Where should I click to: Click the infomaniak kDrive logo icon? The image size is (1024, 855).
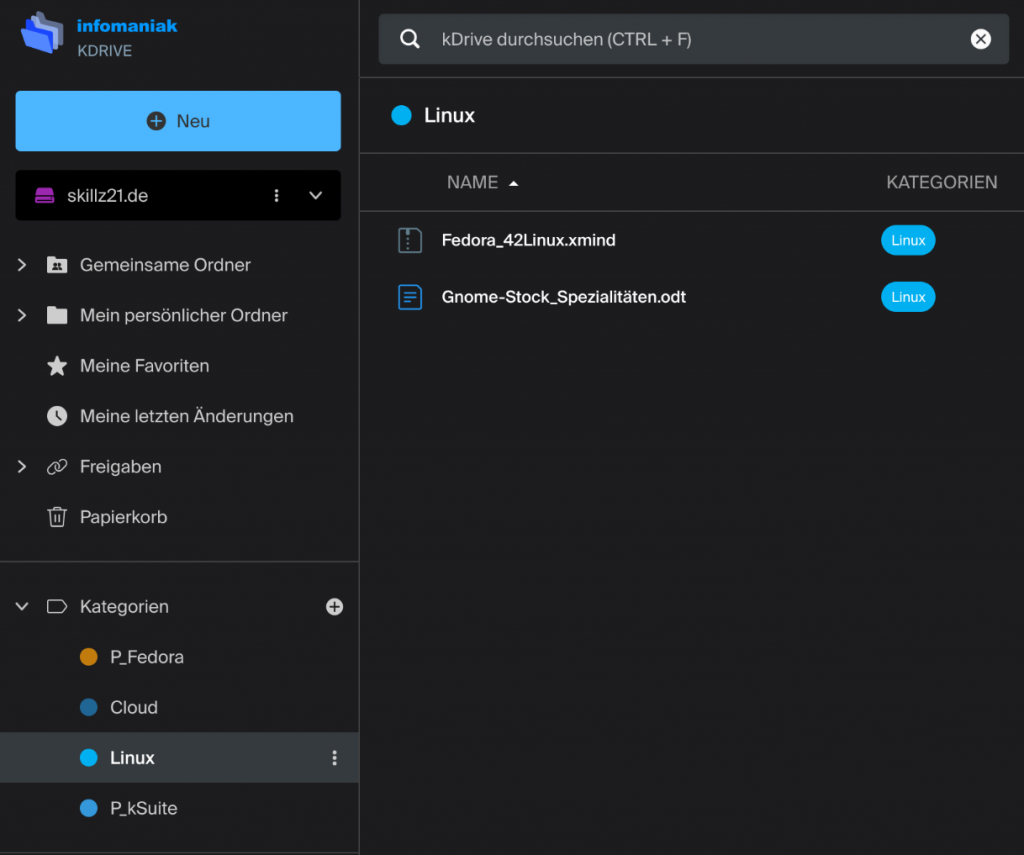click(41, 33)
